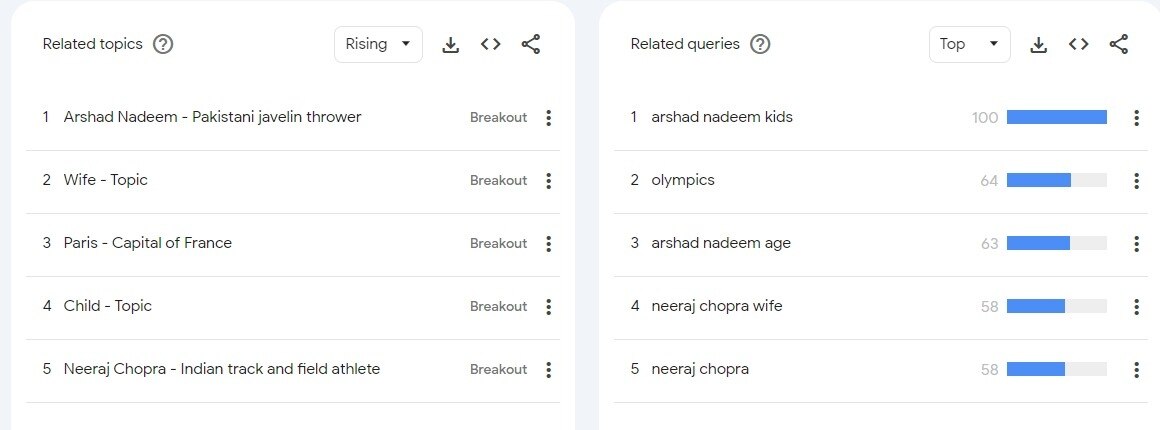The width and height of the screenshot is (1160, 430).
Task: Share the Related queries card
Action: pos(1119,44)
